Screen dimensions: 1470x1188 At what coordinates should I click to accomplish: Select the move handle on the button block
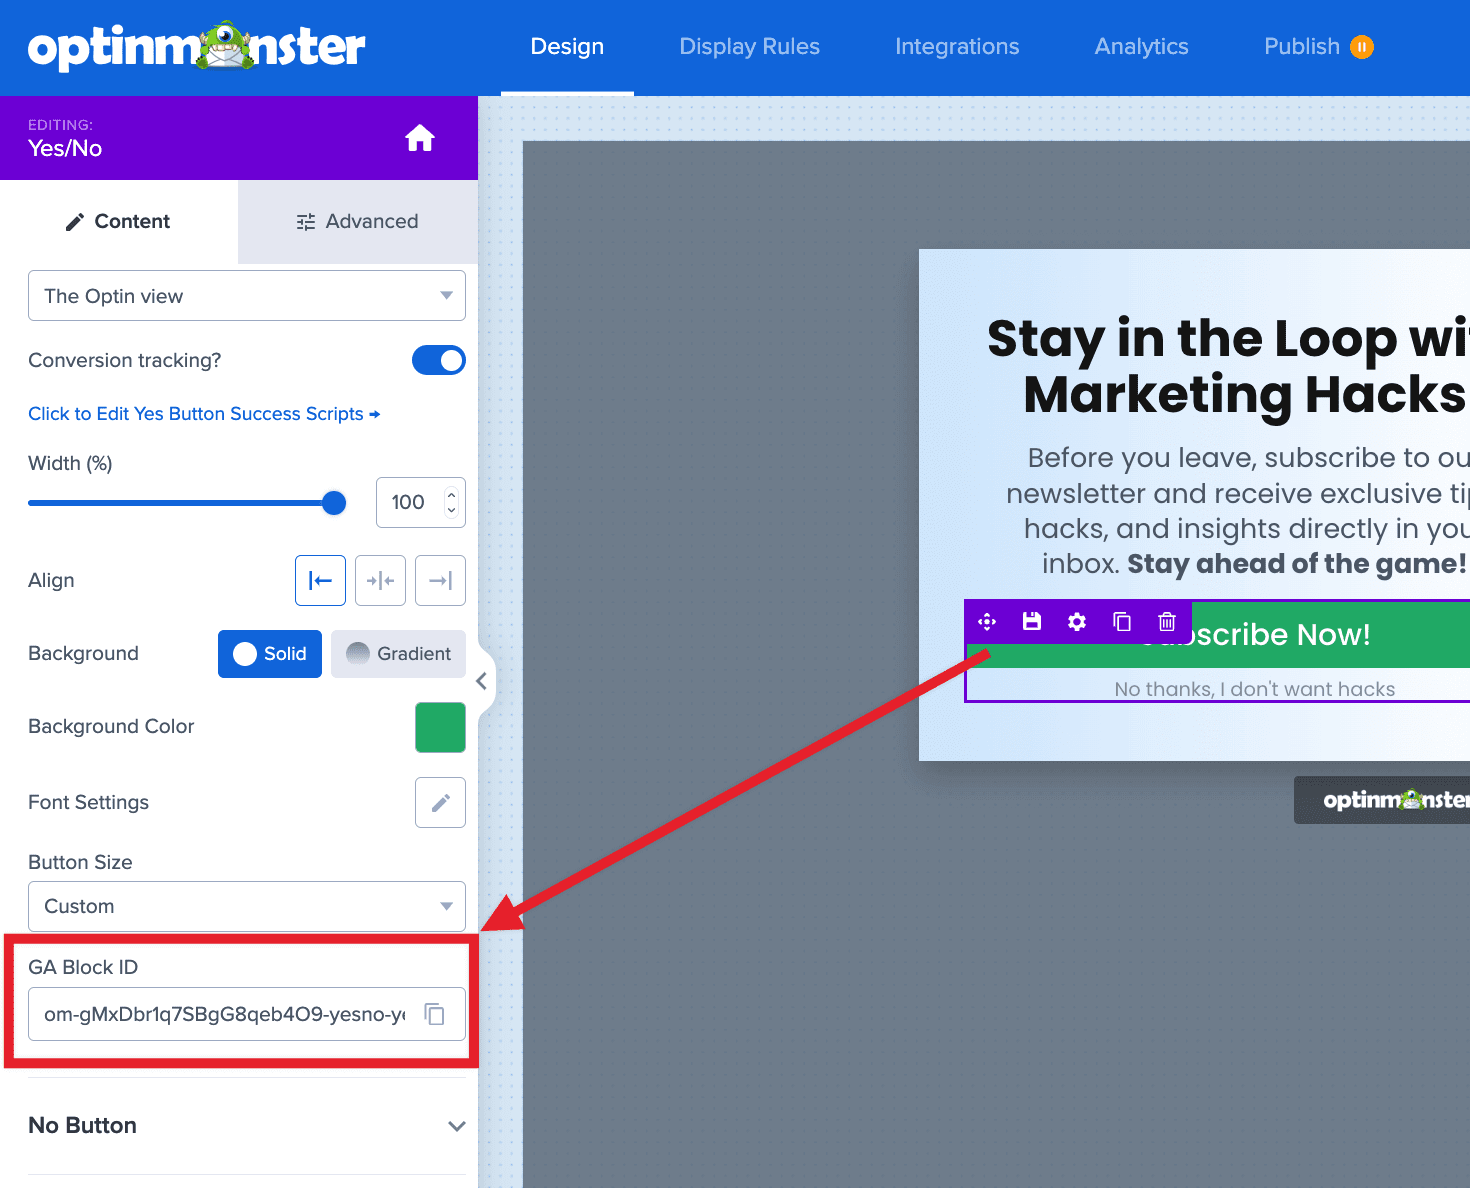click(986, 621)
